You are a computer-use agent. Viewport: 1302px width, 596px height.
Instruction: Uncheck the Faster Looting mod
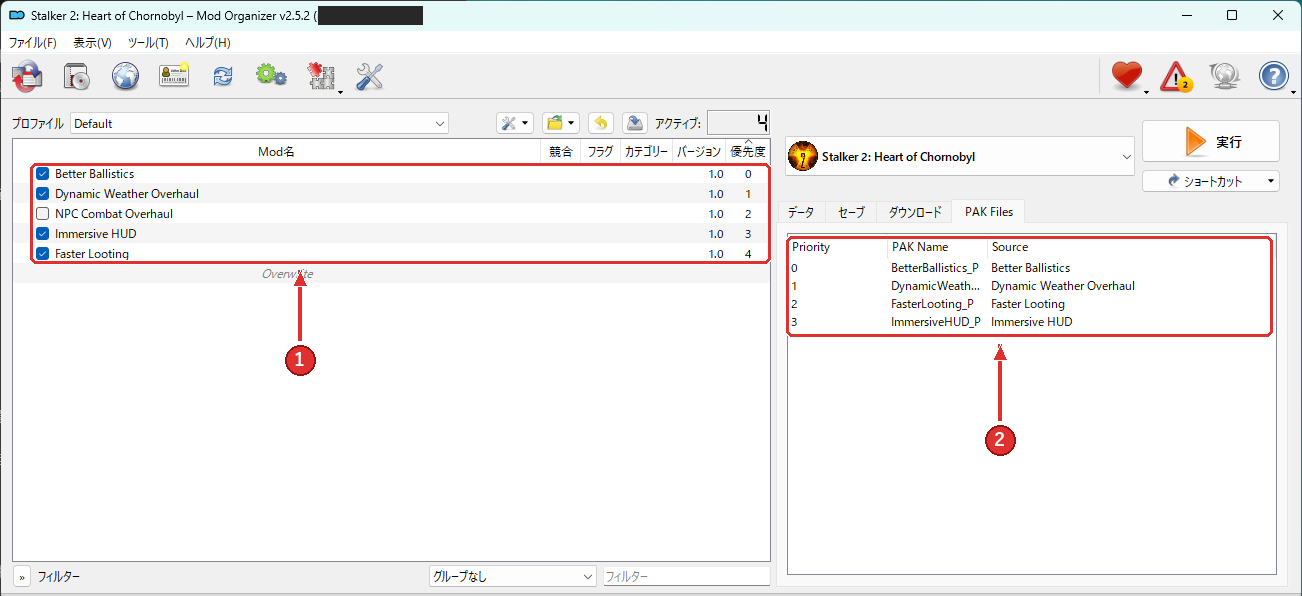point(43,254)
